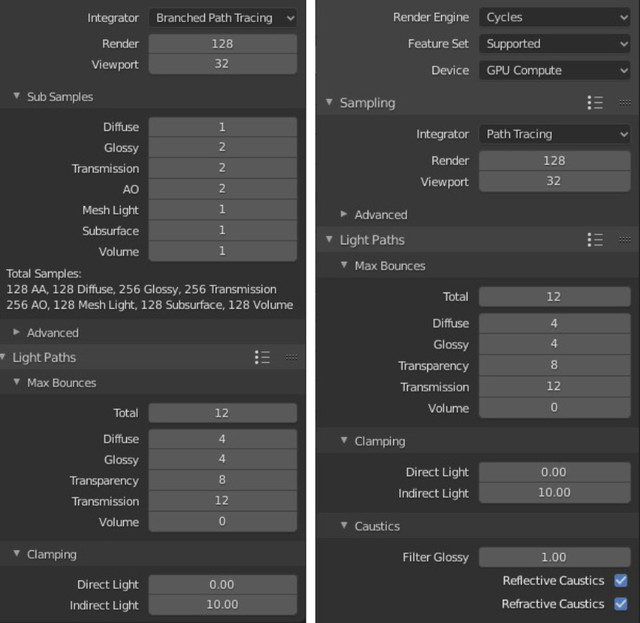Screen dimensions: 640x623
Task: Click Transmission sub samples field
Action: coord(222,168)
